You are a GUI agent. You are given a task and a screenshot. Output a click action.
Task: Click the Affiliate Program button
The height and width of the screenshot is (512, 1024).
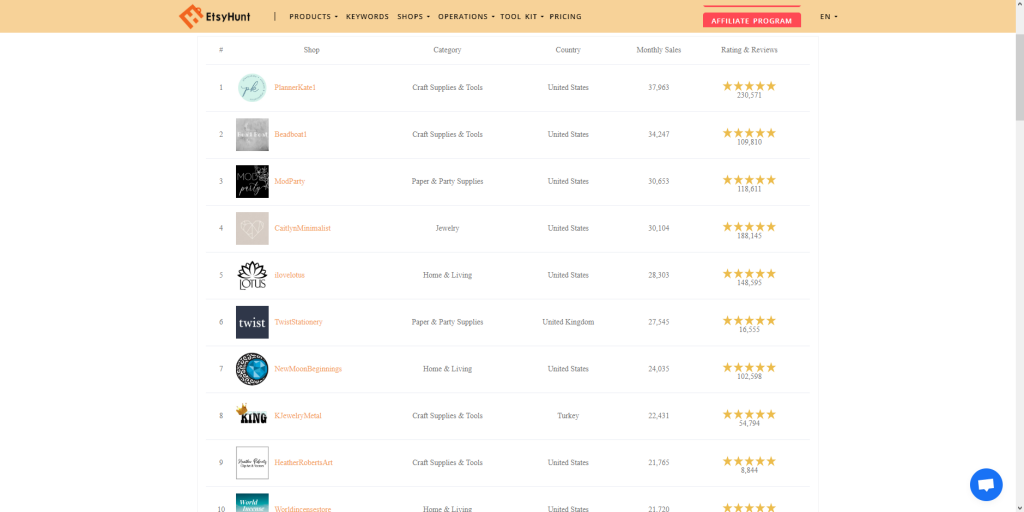coord(751,20)
